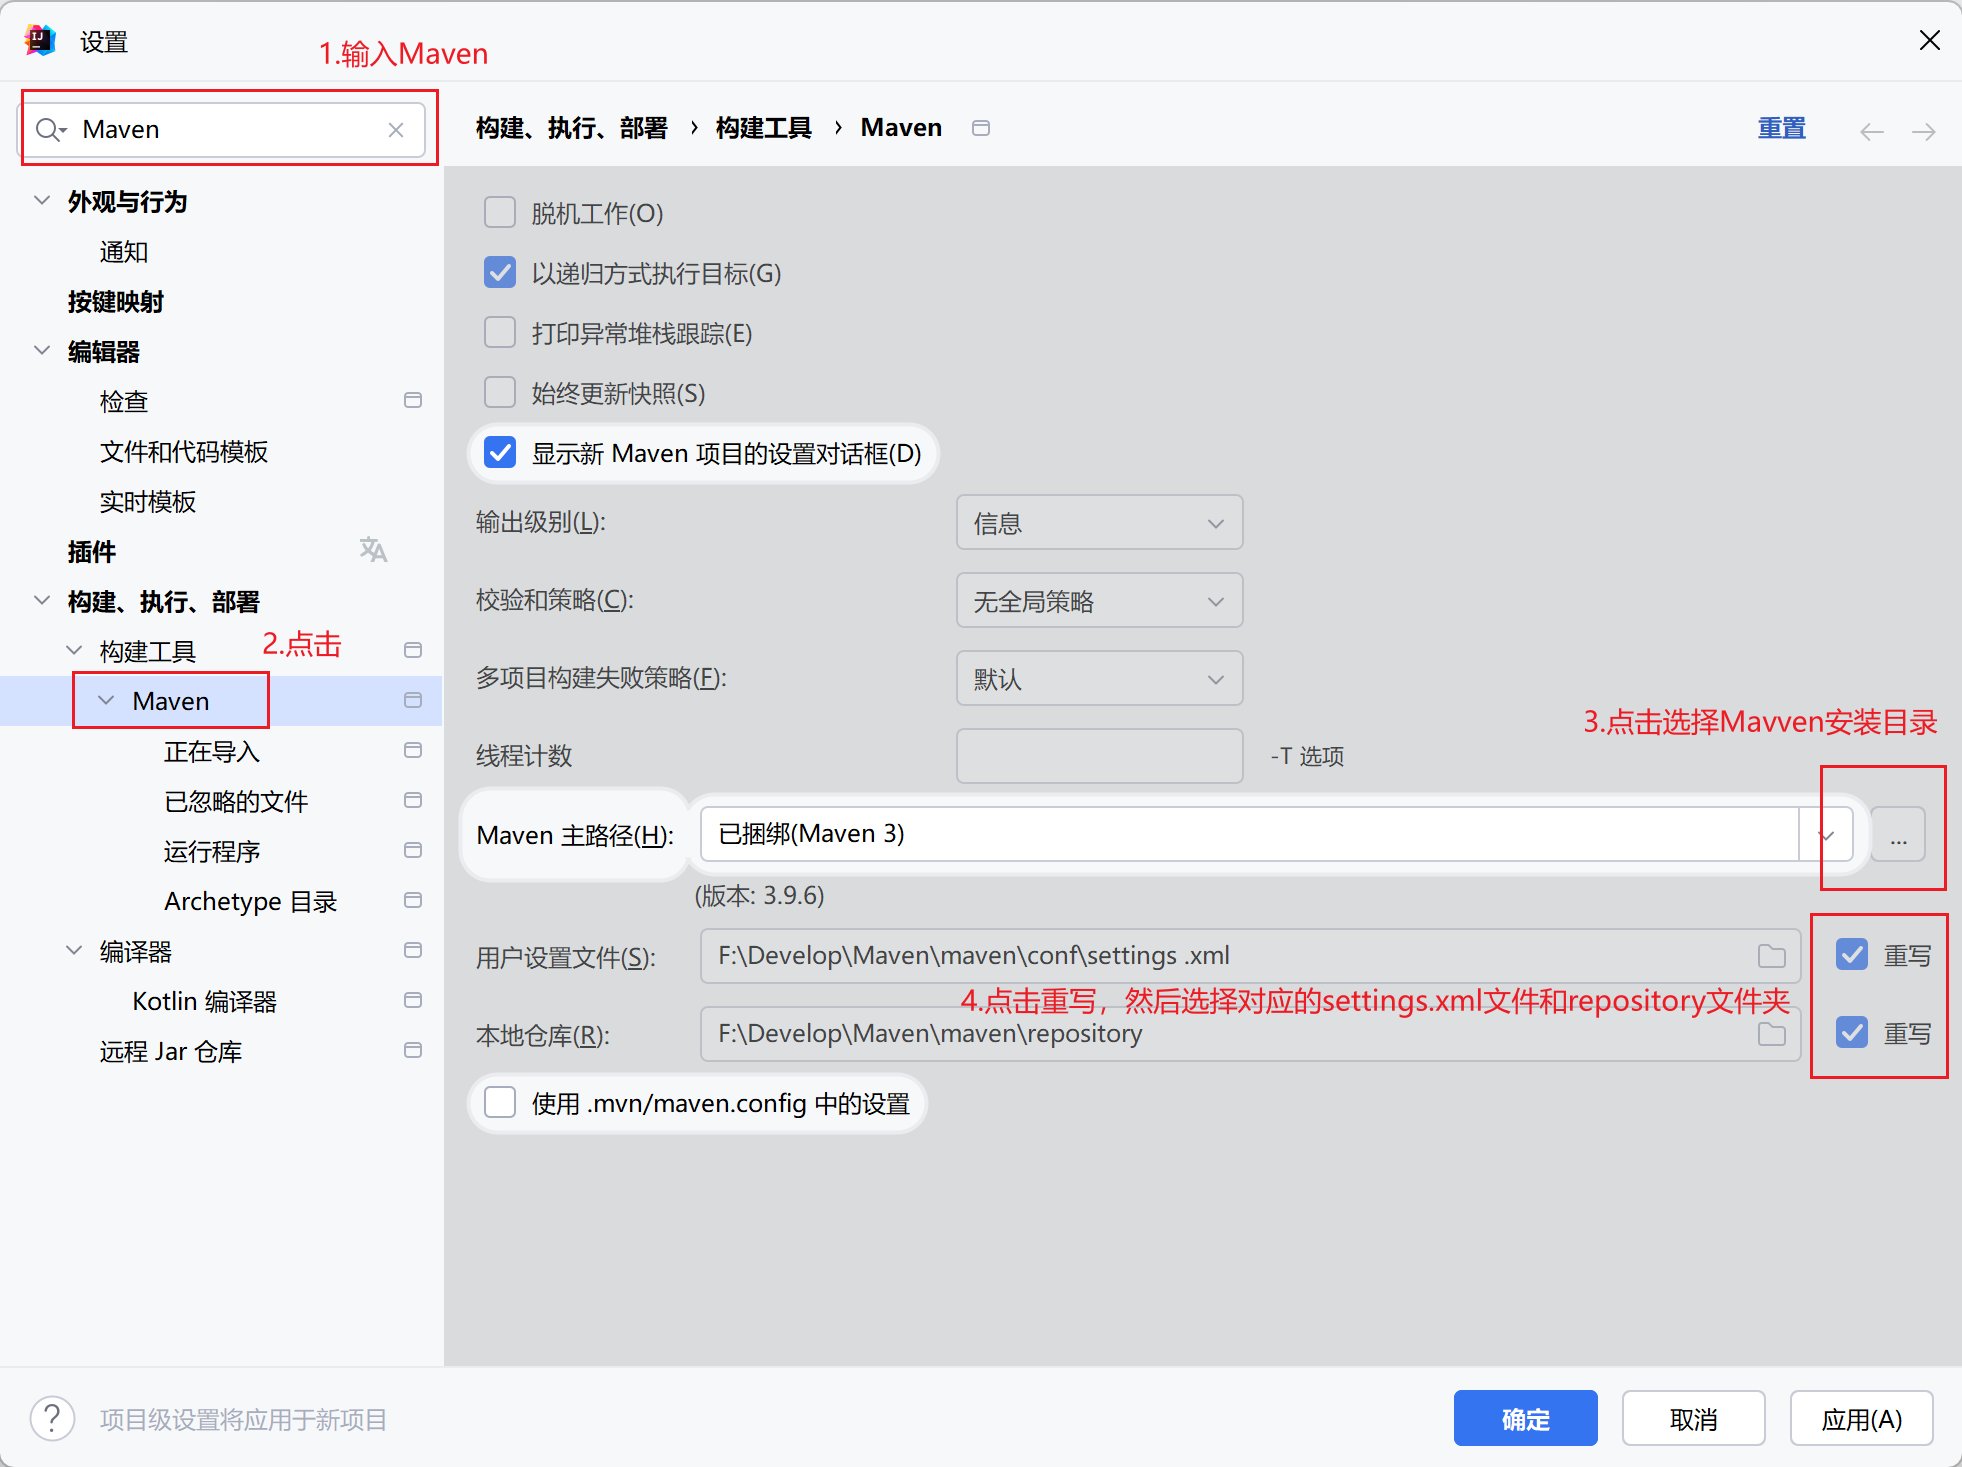The width and height of the screenshot is (1962, 1467).
Task: Click project-level icon on Archetype 目录 row
Action: pyautogui.click(x=413, y=900)
